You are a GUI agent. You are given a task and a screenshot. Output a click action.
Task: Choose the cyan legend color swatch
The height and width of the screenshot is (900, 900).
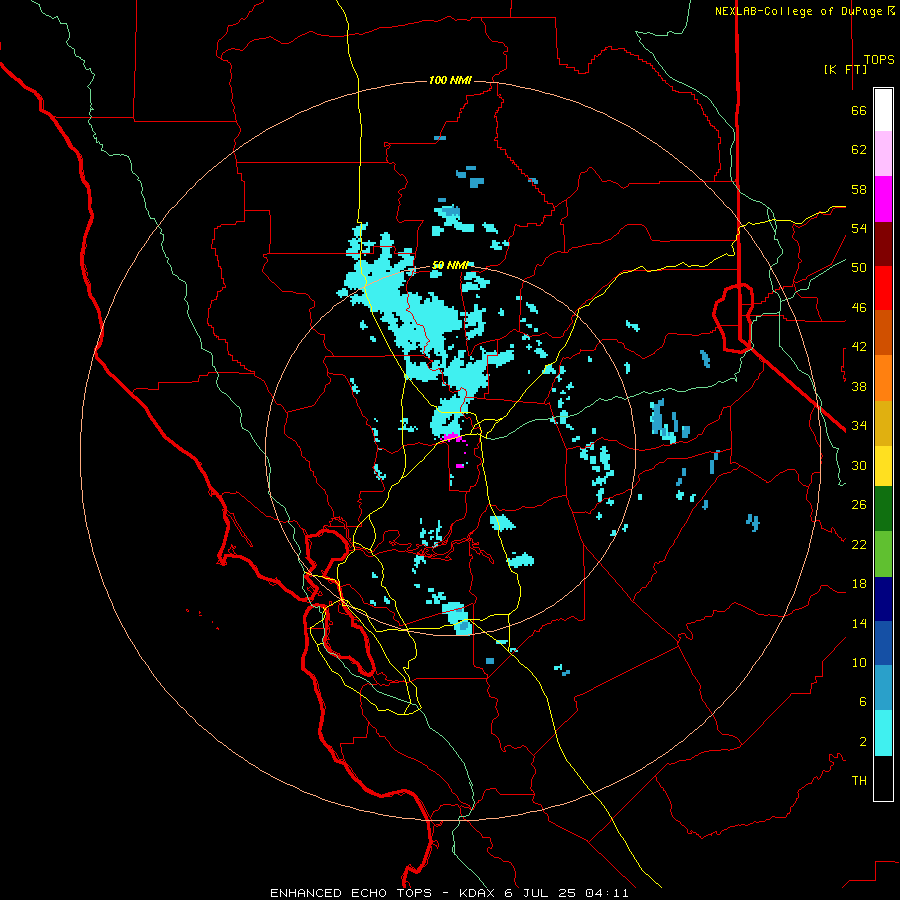pos(883,733)
